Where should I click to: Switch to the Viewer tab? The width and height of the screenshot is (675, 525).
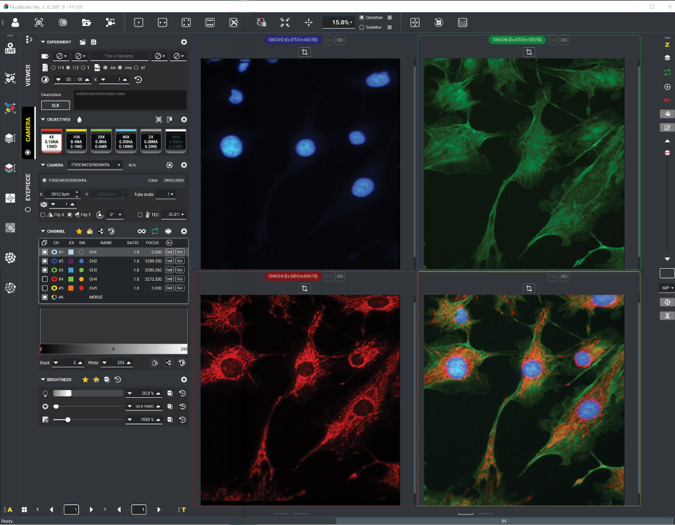(x=28, y=76)
